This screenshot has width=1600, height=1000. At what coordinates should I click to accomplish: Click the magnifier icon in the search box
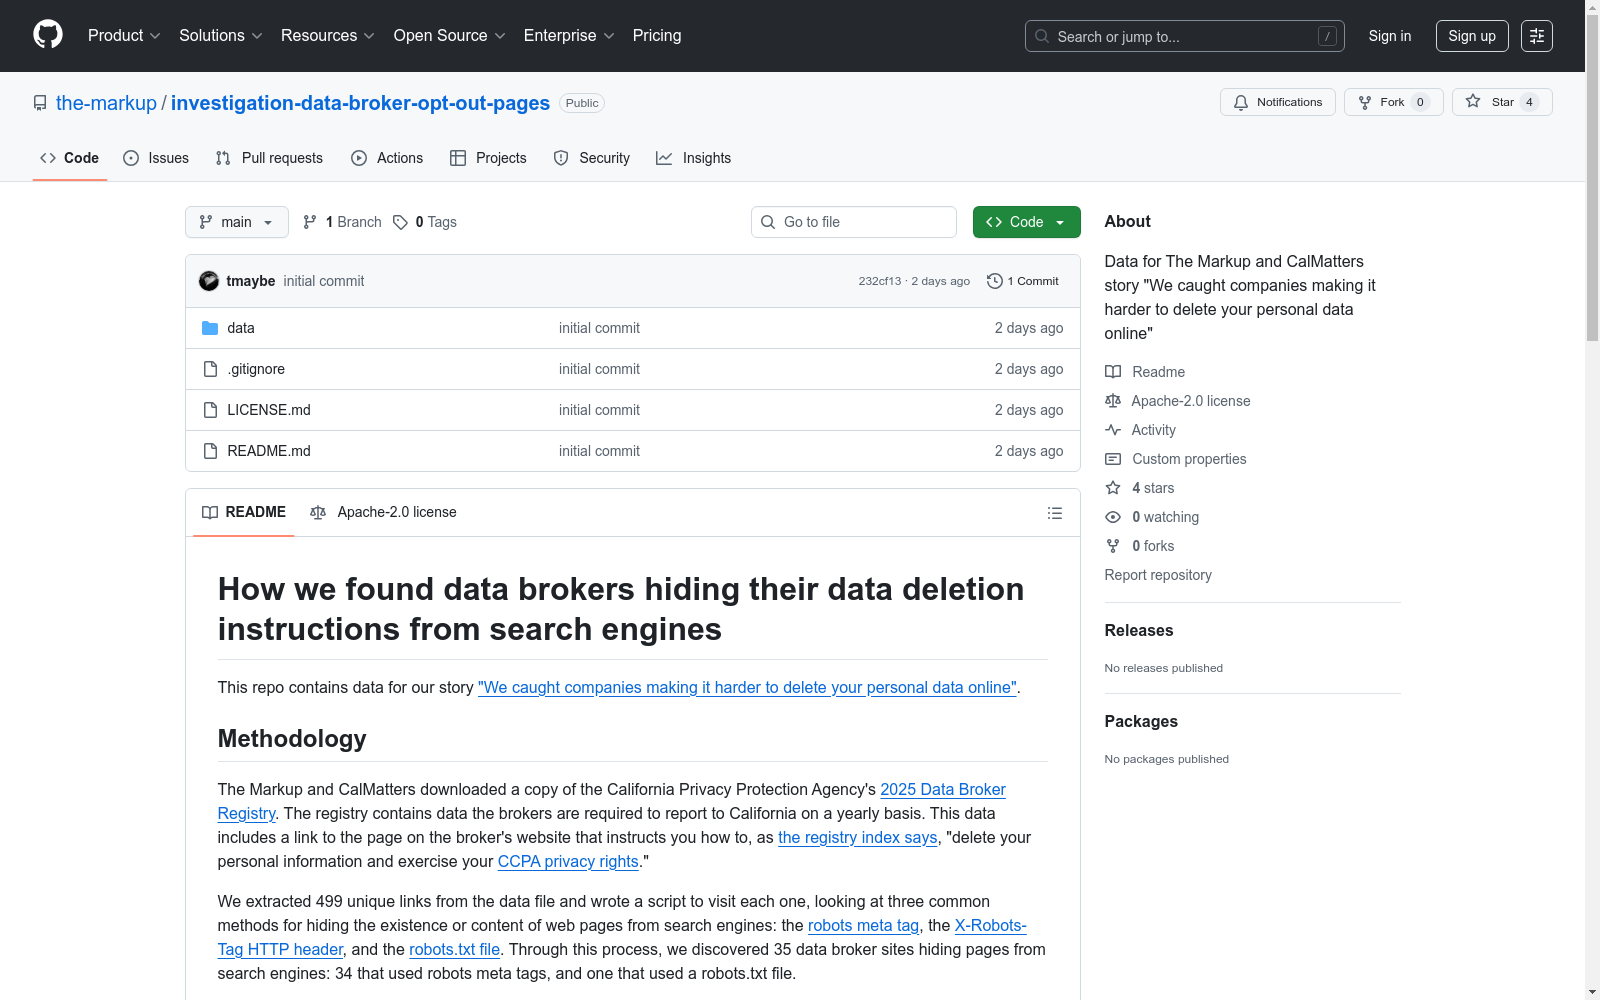pyautogui.click(x=1042, y=36)
